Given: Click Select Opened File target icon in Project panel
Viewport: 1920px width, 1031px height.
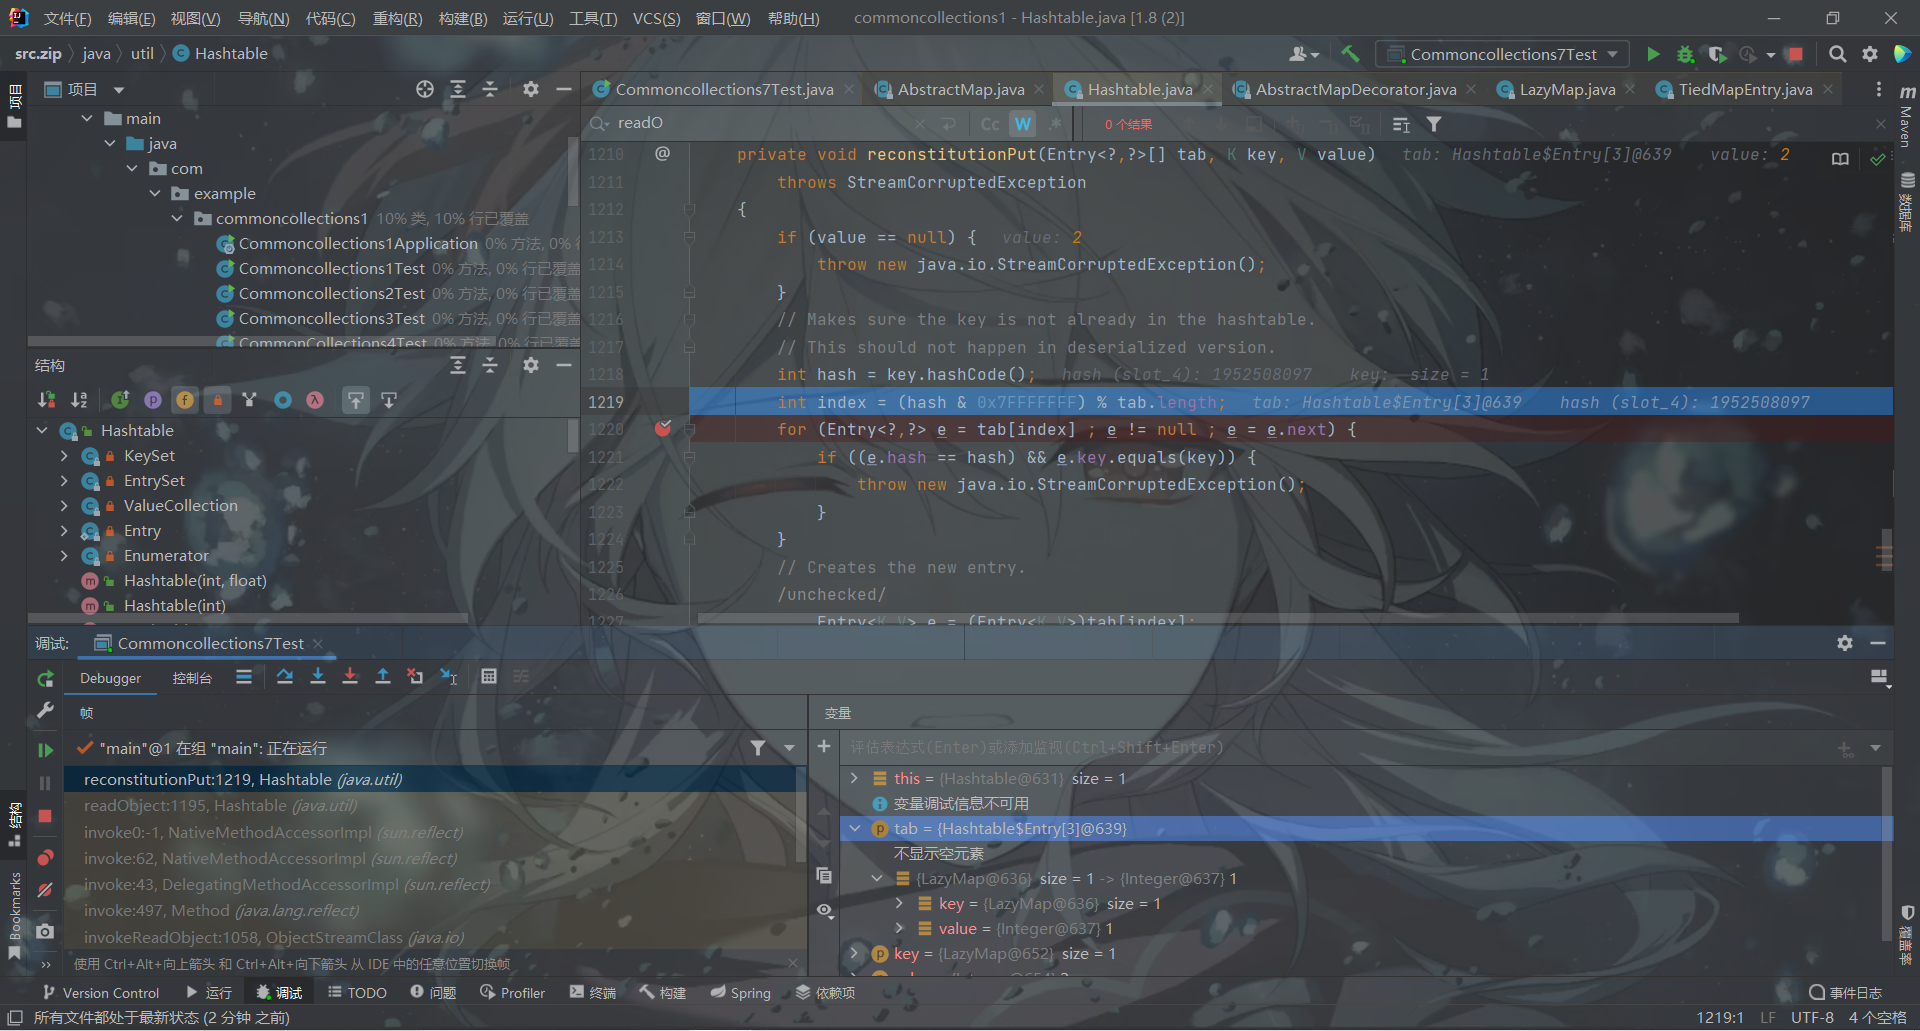Looking at the screenshot, I should pyautogui.click(x=425, y=89).
